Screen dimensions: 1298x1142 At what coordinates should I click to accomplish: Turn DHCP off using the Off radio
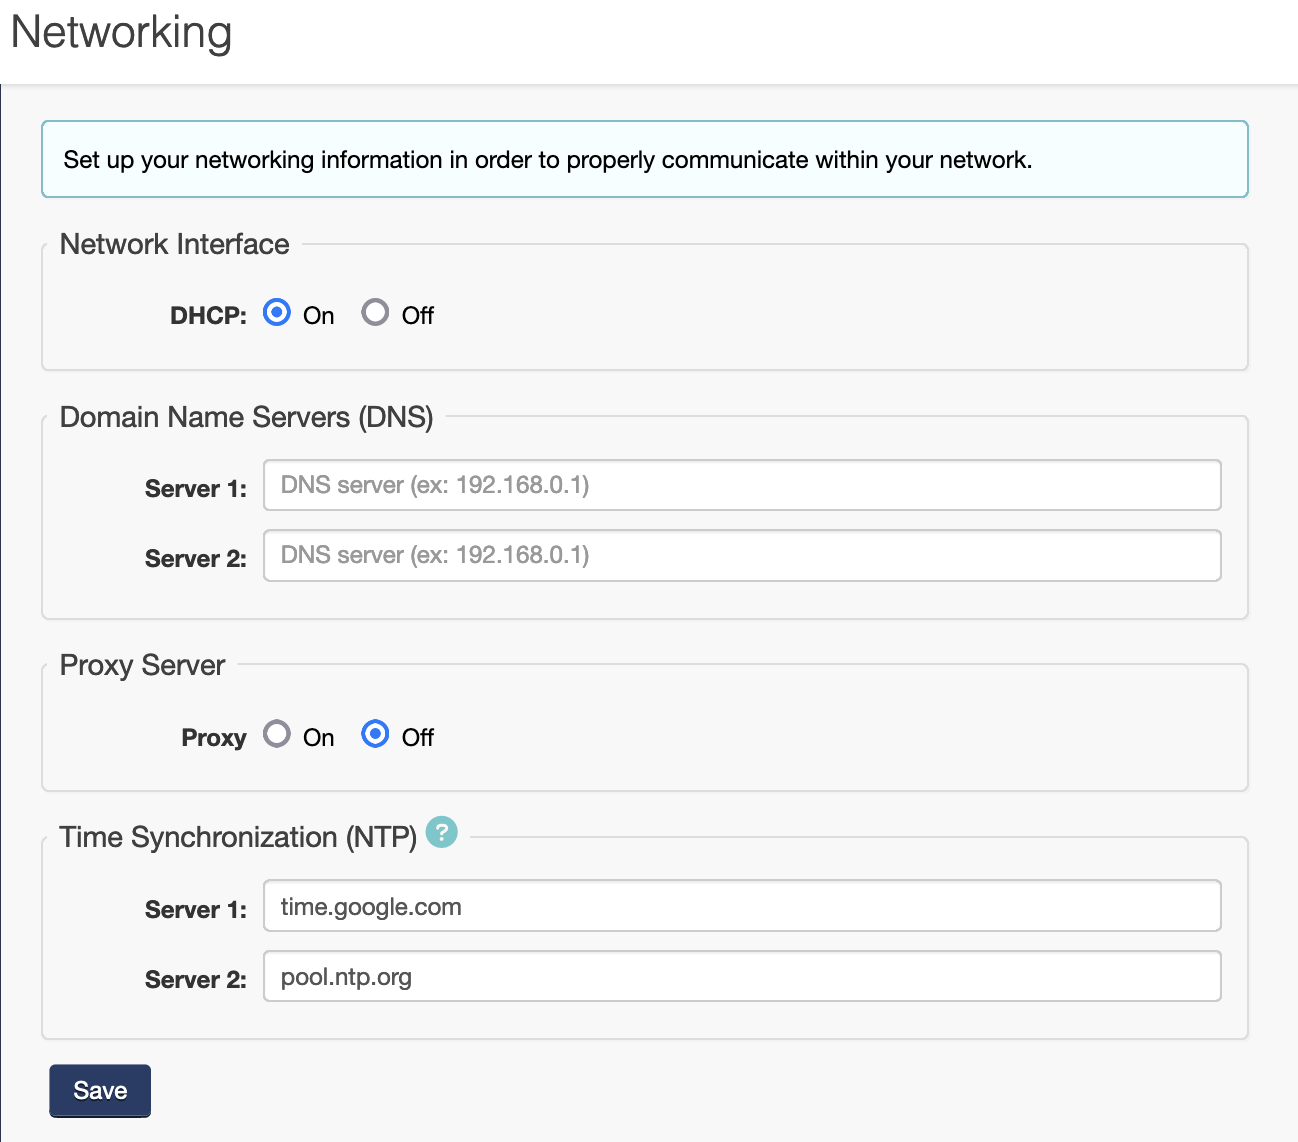[375, 313]
